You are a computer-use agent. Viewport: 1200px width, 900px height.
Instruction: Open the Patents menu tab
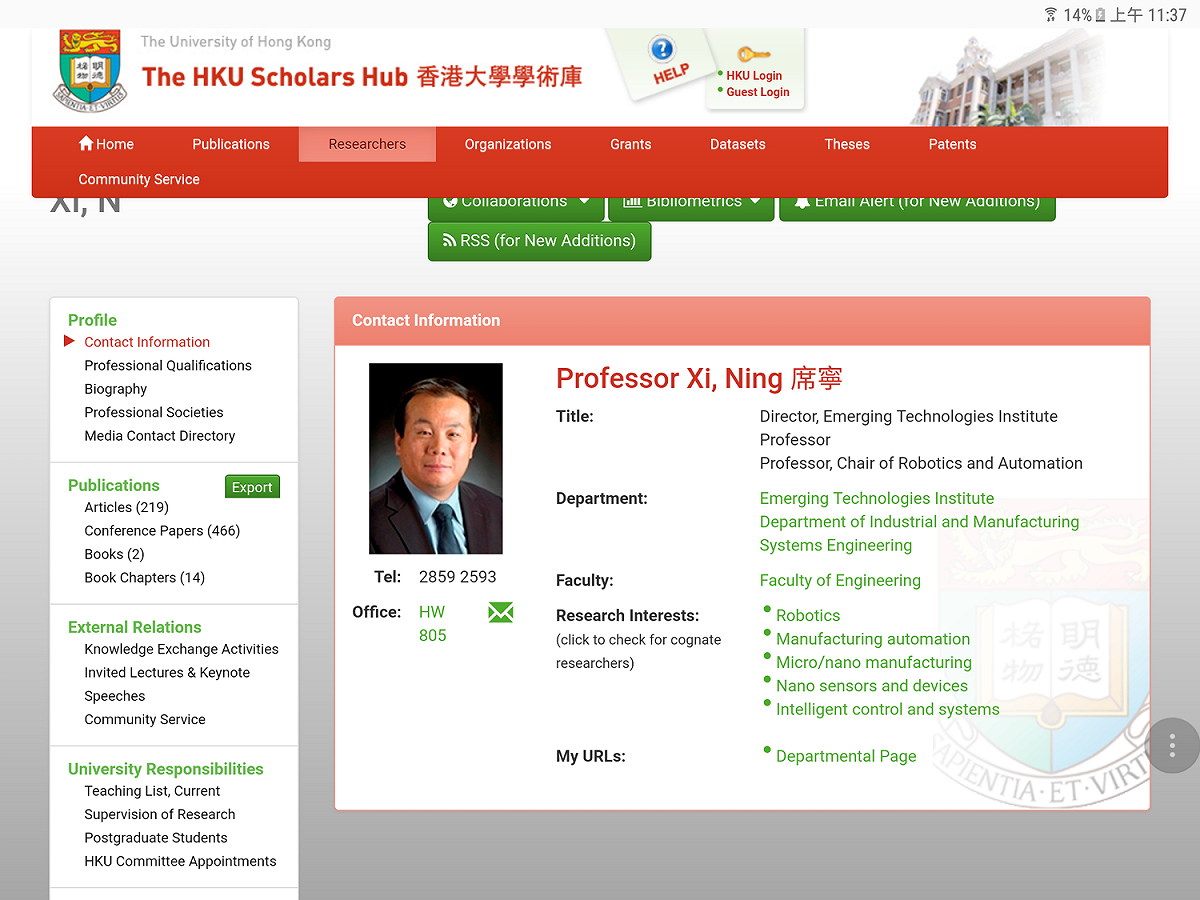point(952,144)
